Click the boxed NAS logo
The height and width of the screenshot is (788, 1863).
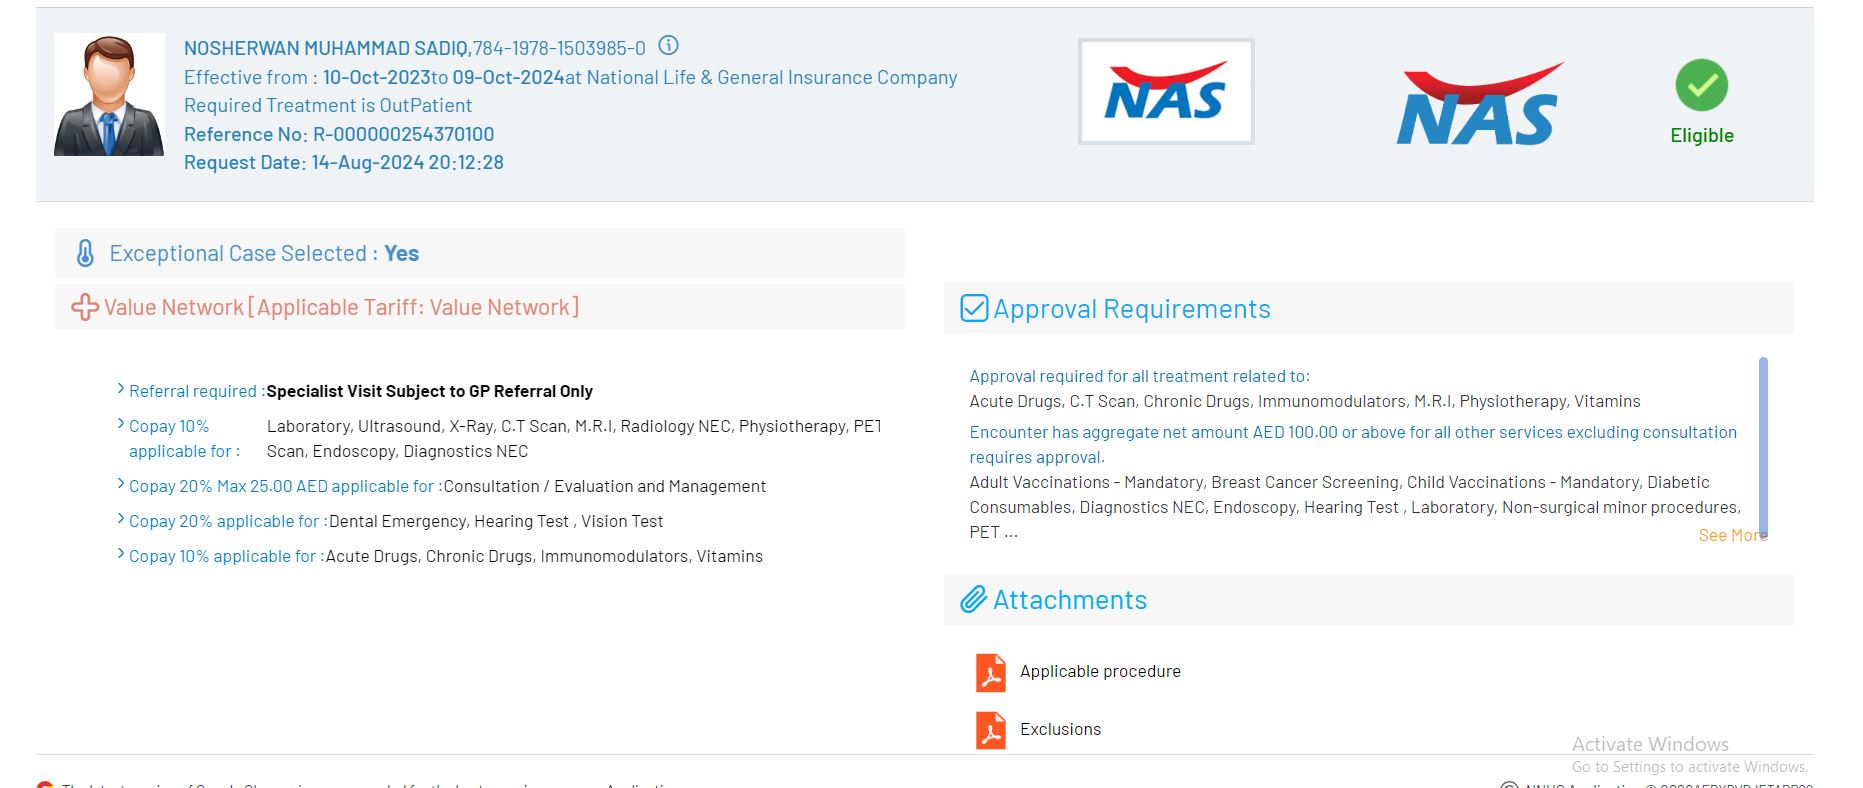pyautogui.click(x=1166, y=92)
